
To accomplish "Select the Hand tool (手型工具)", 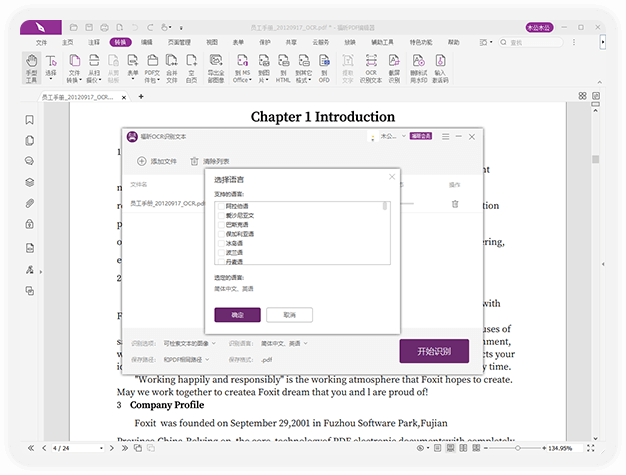I will [x=32, y=68].
